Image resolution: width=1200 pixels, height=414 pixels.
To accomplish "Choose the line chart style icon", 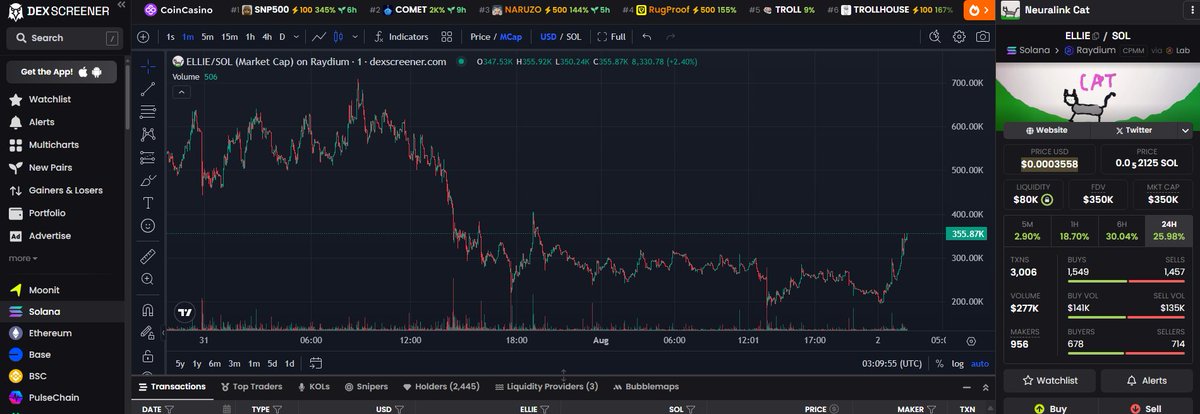I will coord(318,37).
